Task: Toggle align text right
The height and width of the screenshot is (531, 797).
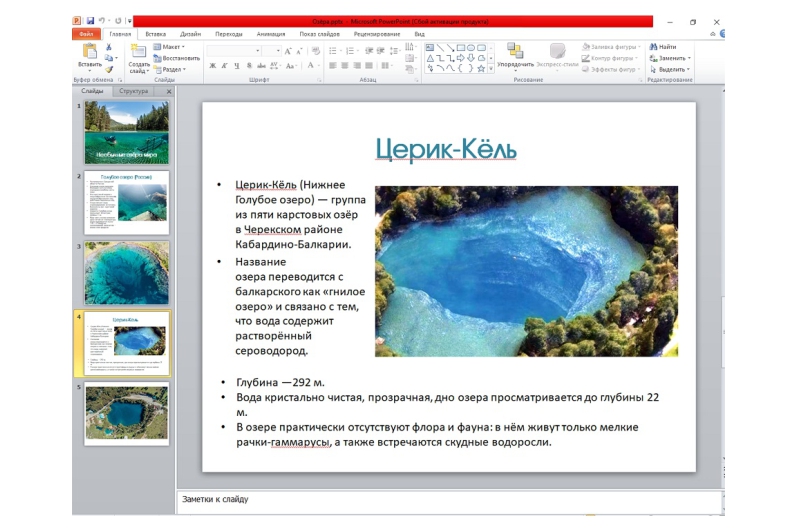Action: coord(357,66)
